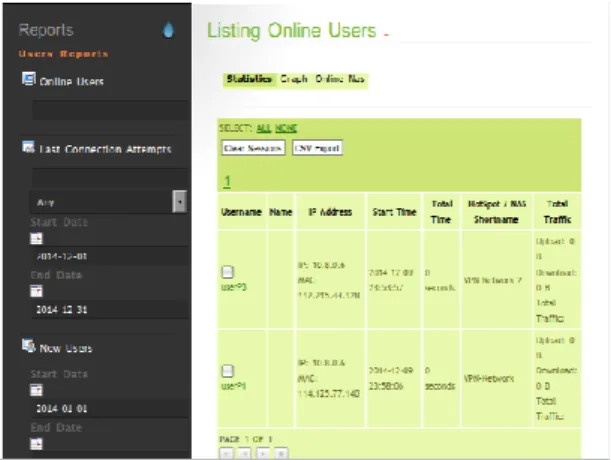Viewport: 611px width, 460px height.
Task: Go to the last page with the pagination button
Action: click(281, 453)
